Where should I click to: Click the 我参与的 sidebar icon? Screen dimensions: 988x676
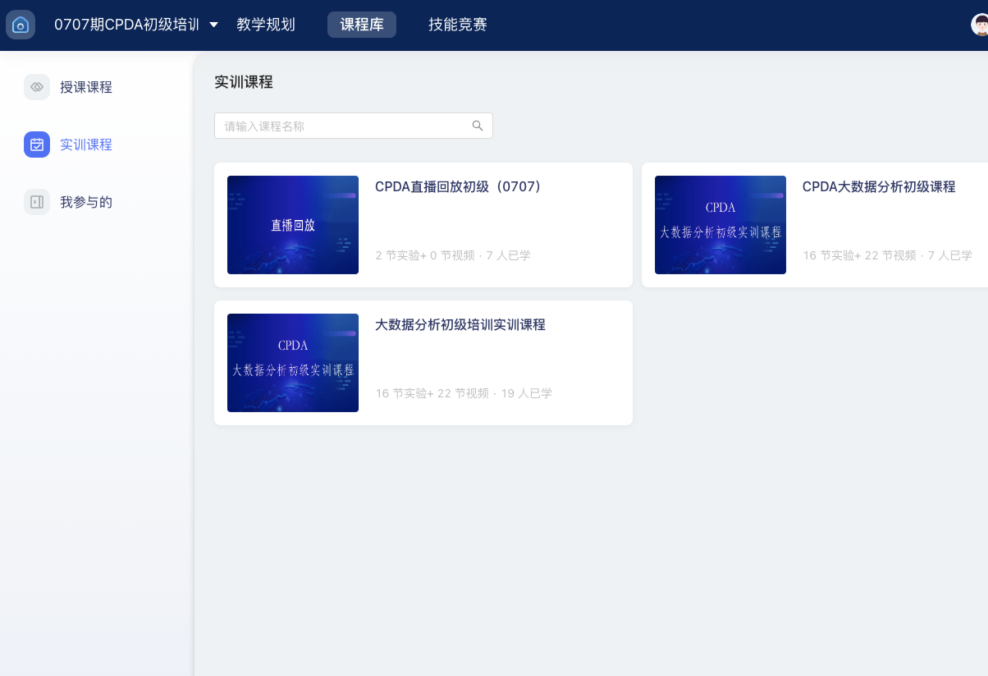37,202
